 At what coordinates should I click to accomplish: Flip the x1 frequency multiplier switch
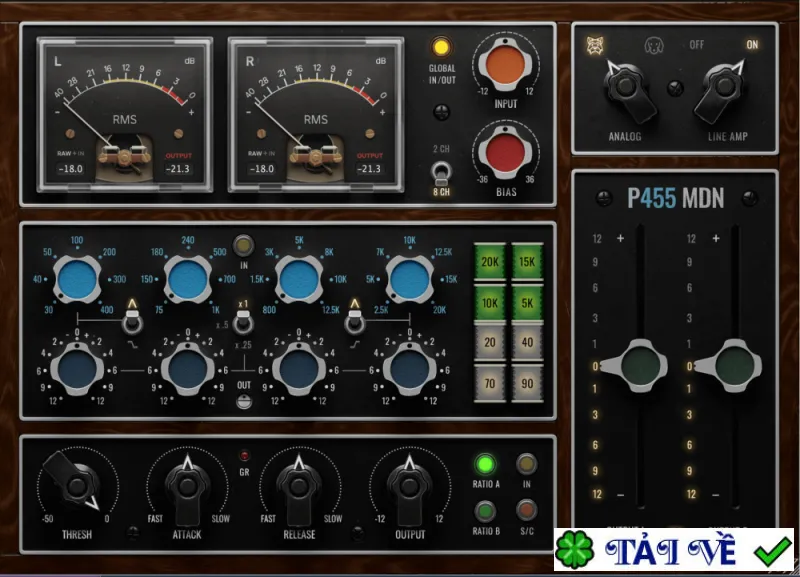(x=243, y=322)
